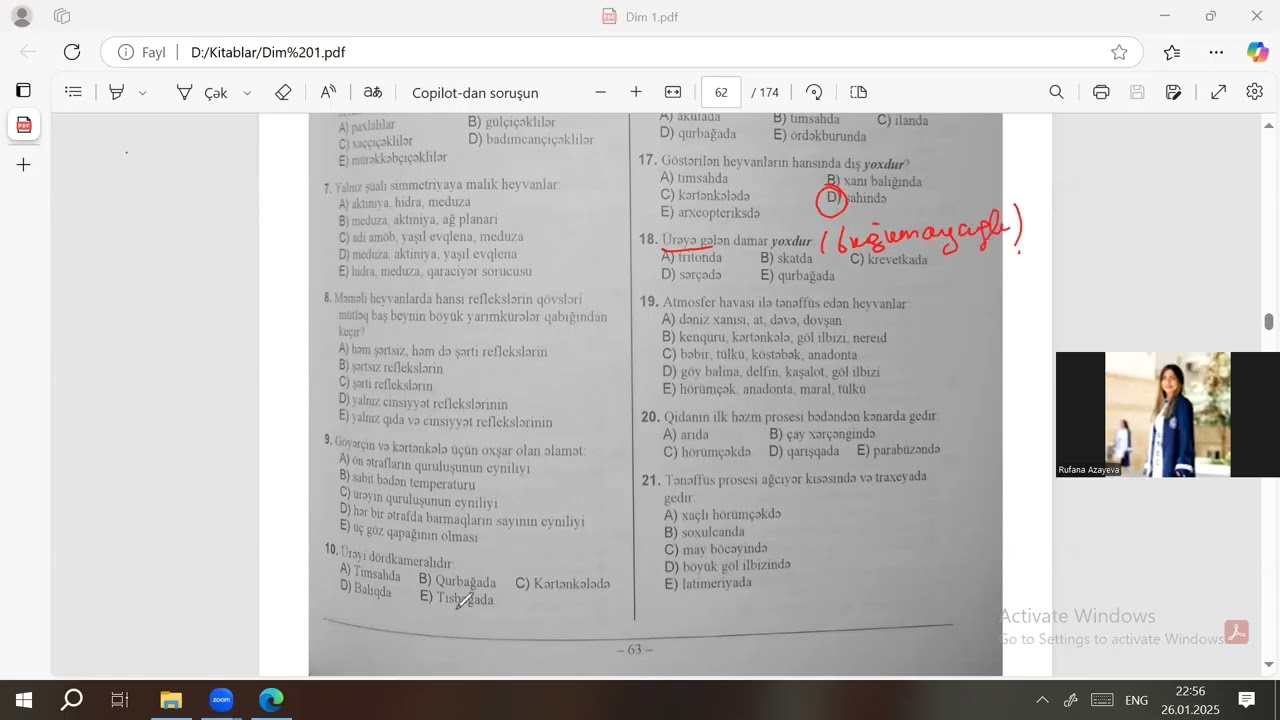The image size is (1280, 720).
Task: Open Edge workspaces menu
Action: click(62, 16)
